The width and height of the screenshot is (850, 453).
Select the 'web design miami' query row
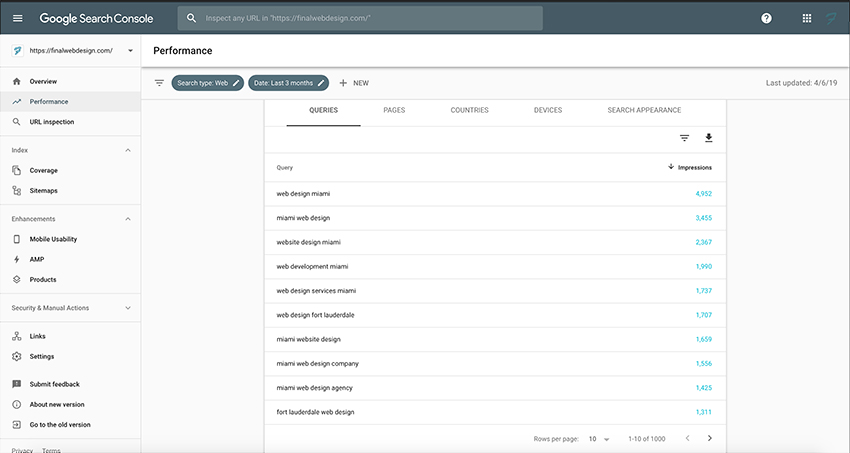(x=495, y=193)
